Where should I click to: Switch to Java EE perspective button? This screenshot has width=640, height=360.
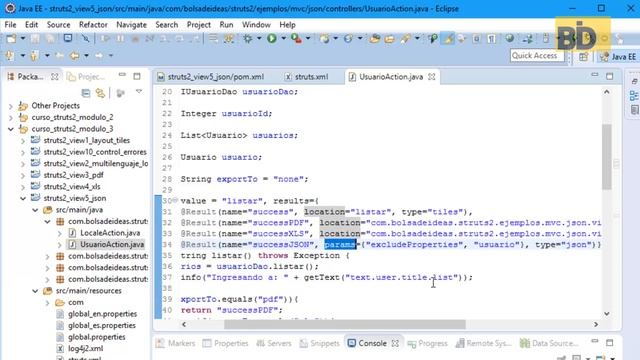pyautogui.click(x=618, y=57)
